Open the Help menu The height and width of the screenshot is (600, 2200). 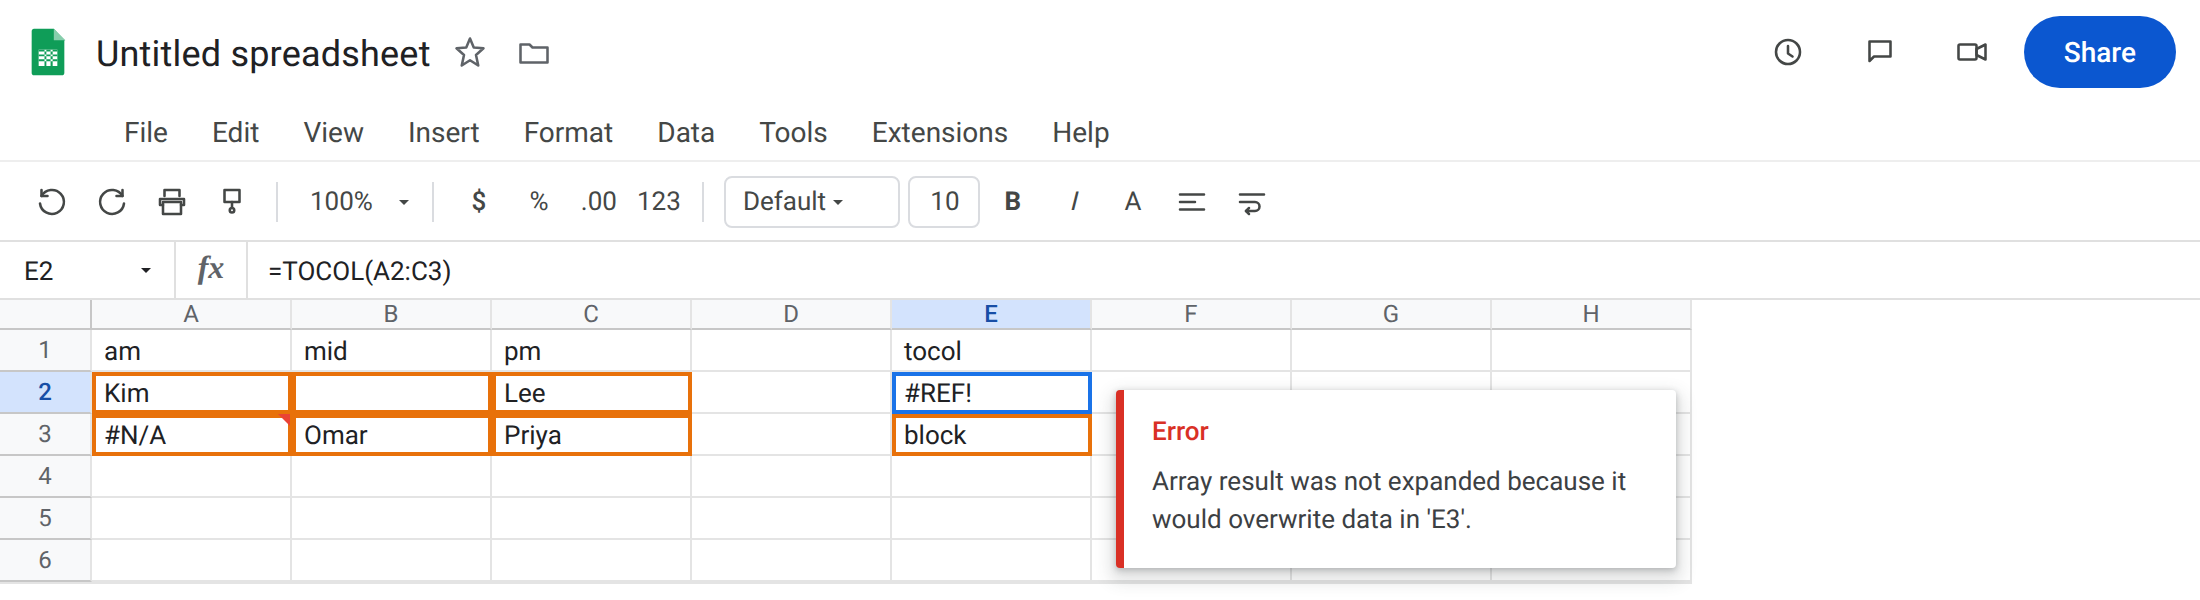tap(1081, 133)
